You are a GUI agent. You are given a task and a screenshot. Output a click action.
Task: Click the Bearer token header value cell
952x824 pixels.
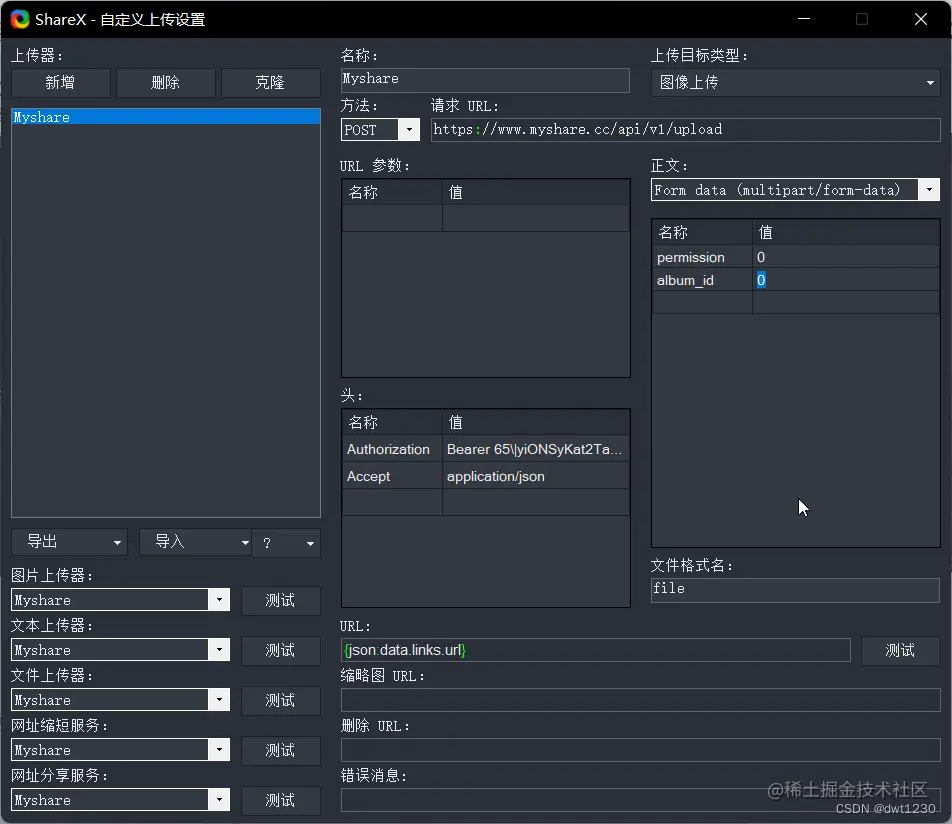click(x=536, y=449)
